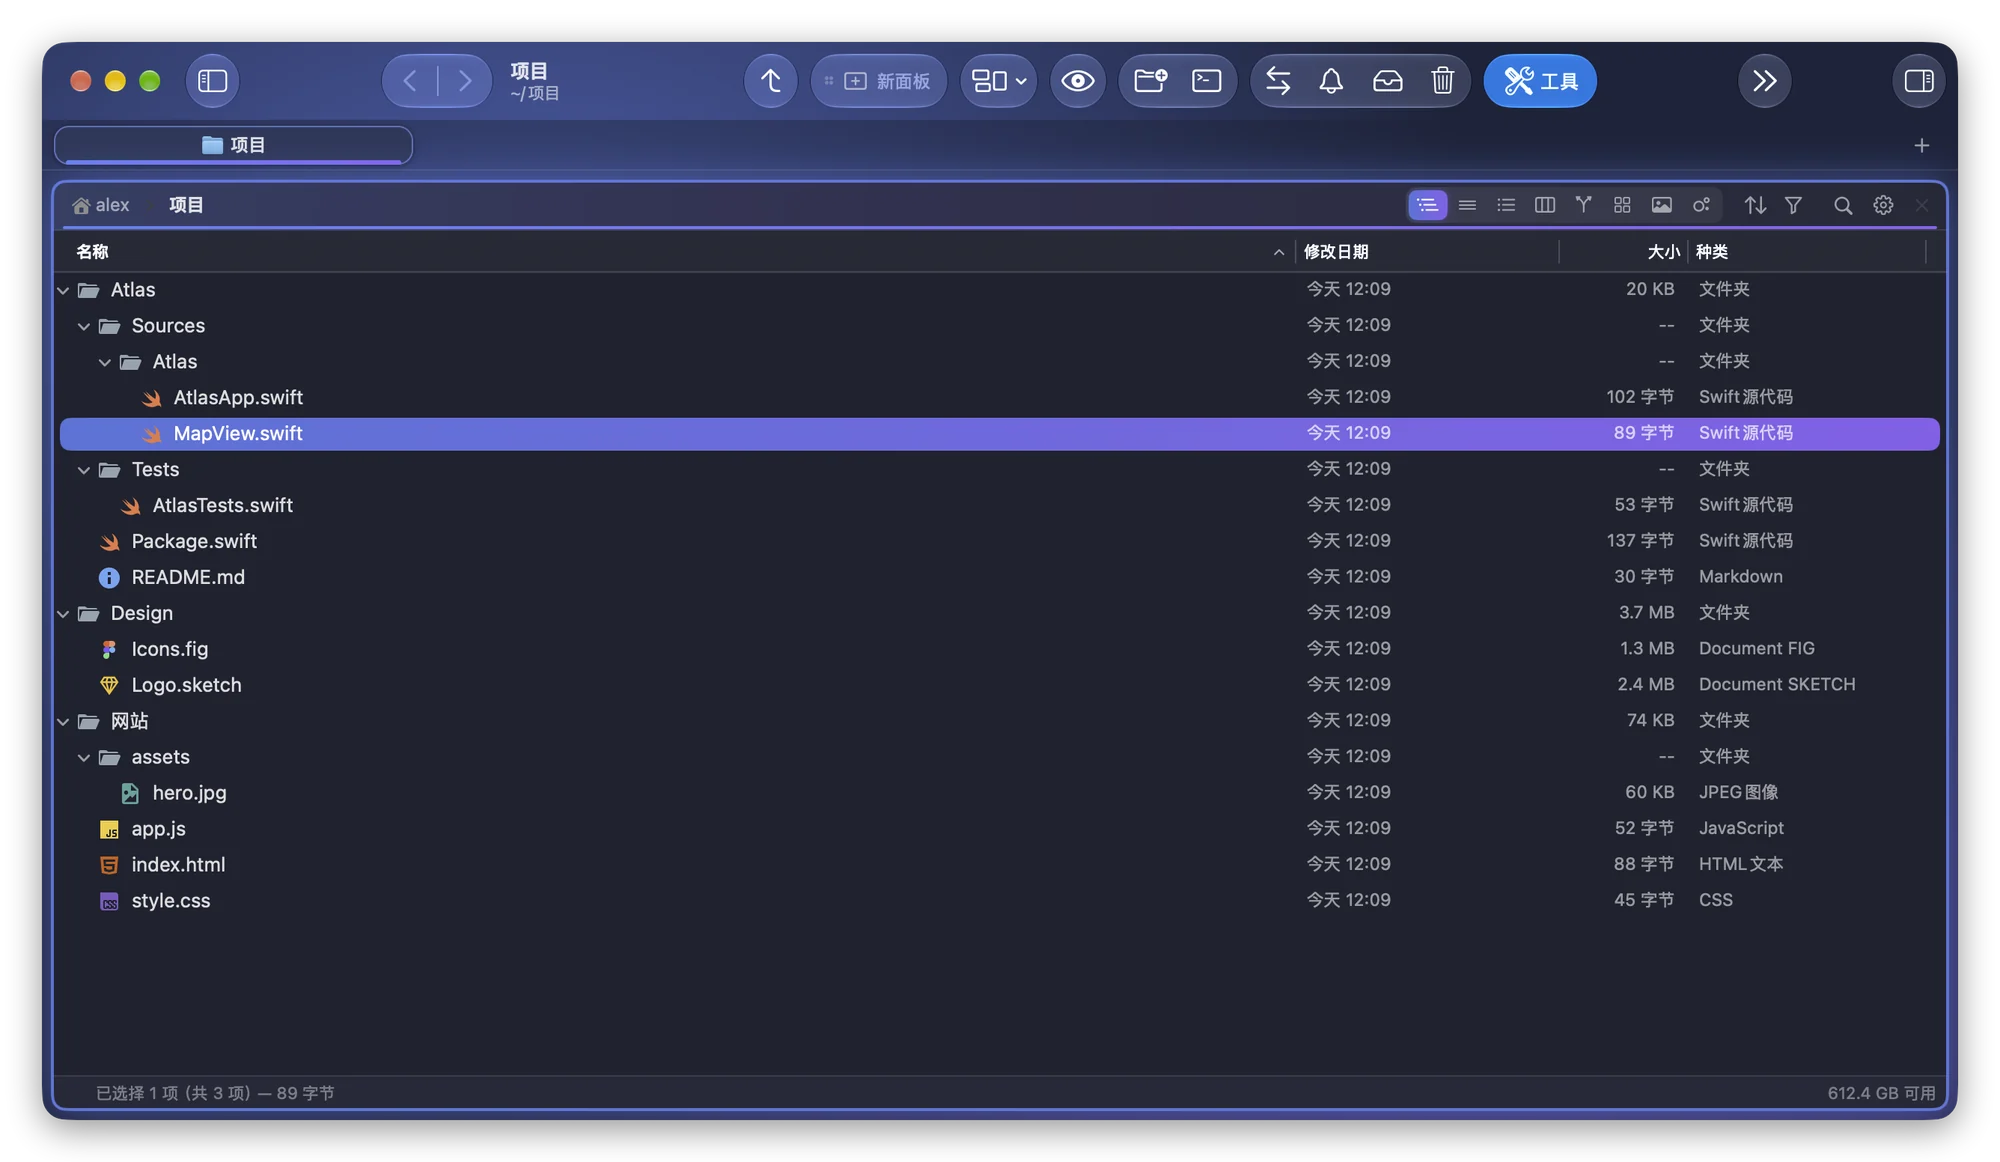Search in this folder

[x=1842, y=205]
